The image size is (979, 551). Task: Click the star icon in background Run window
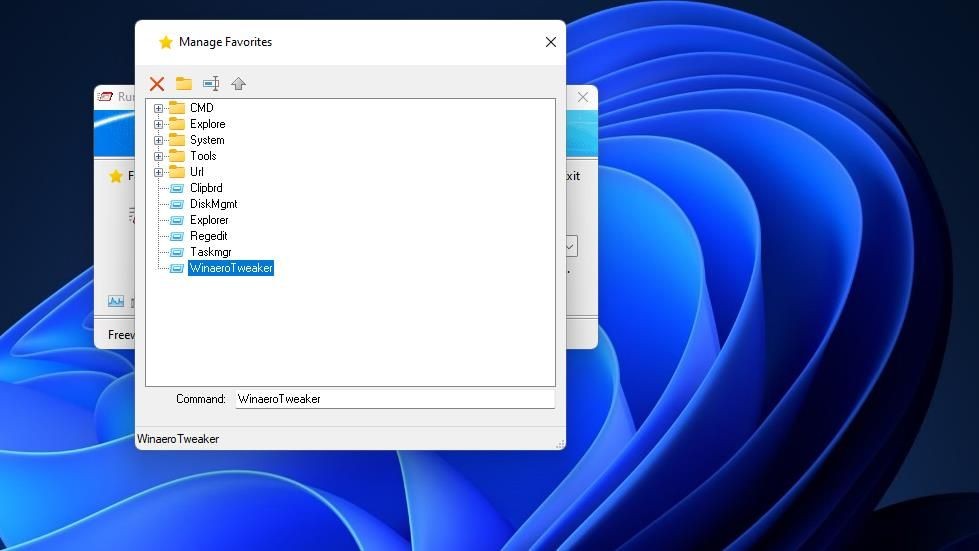116,176
